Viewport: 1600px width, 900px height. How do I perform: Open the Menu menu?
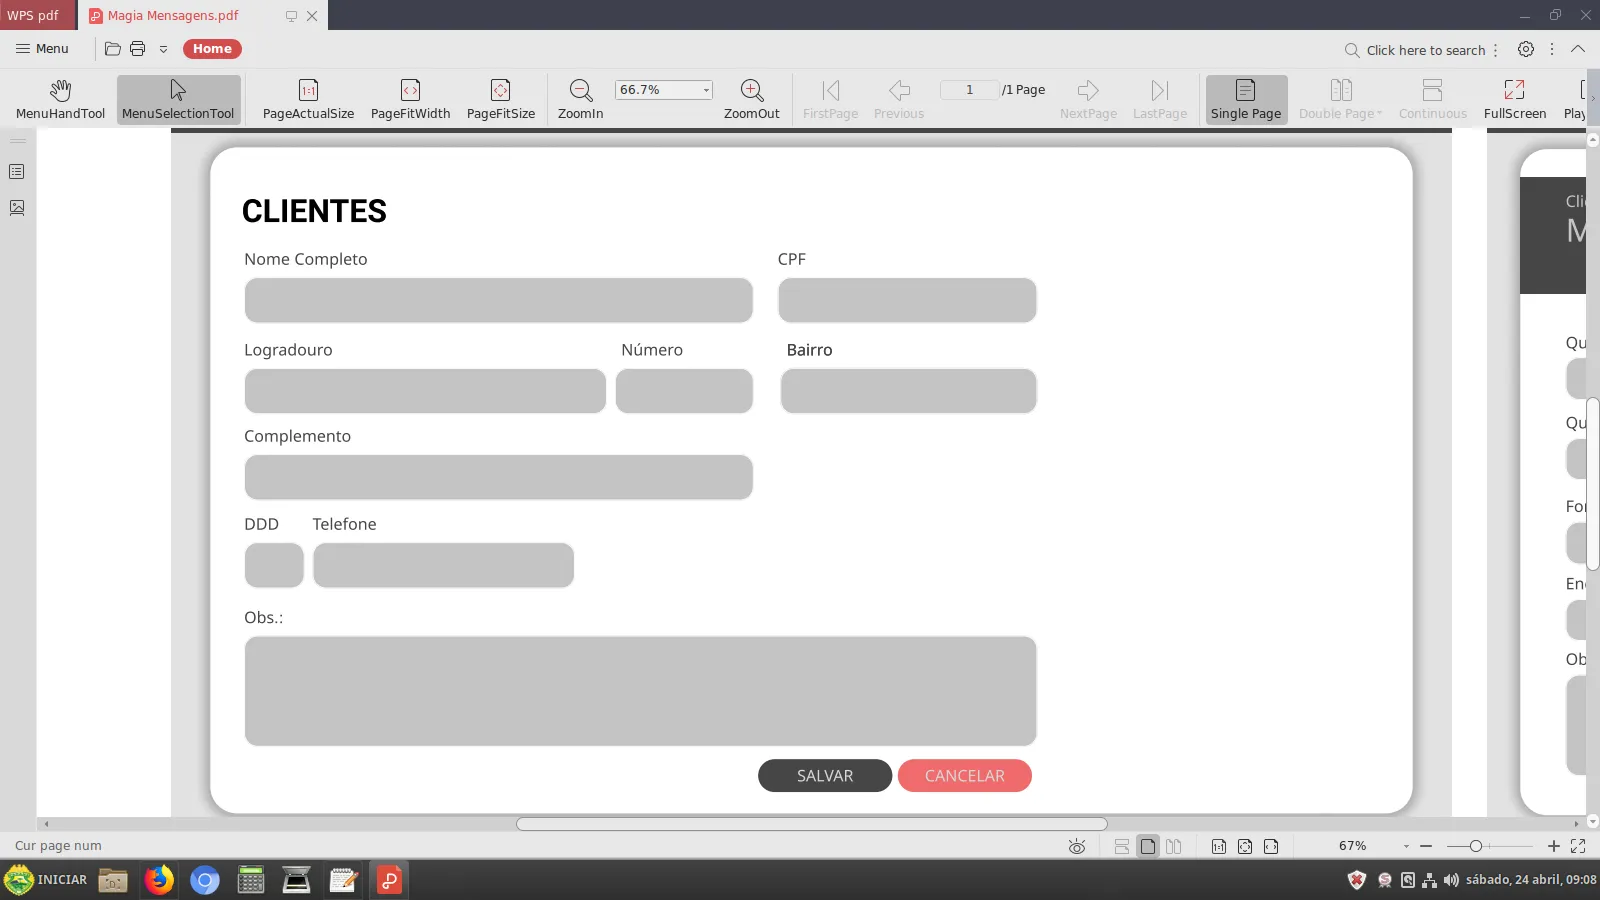pyautogui.click(x=42, y=49)
